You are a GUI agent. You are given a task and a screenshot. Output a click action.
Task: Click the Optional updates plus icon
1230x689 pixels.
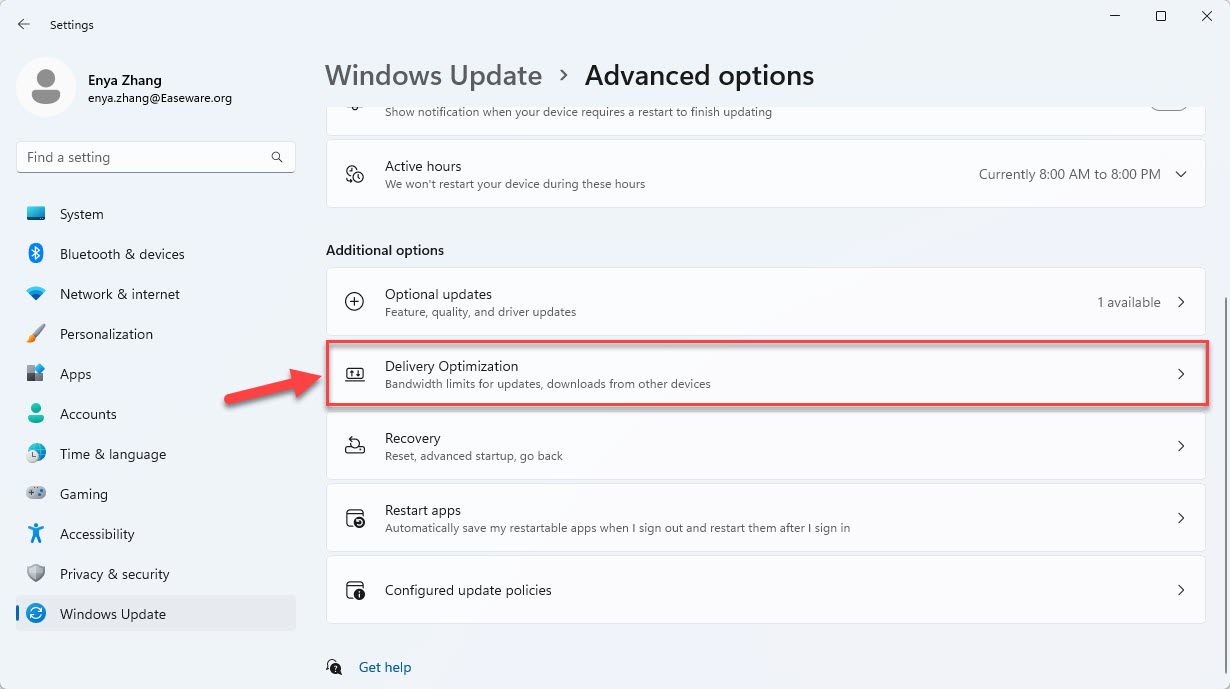click(355, 302)
